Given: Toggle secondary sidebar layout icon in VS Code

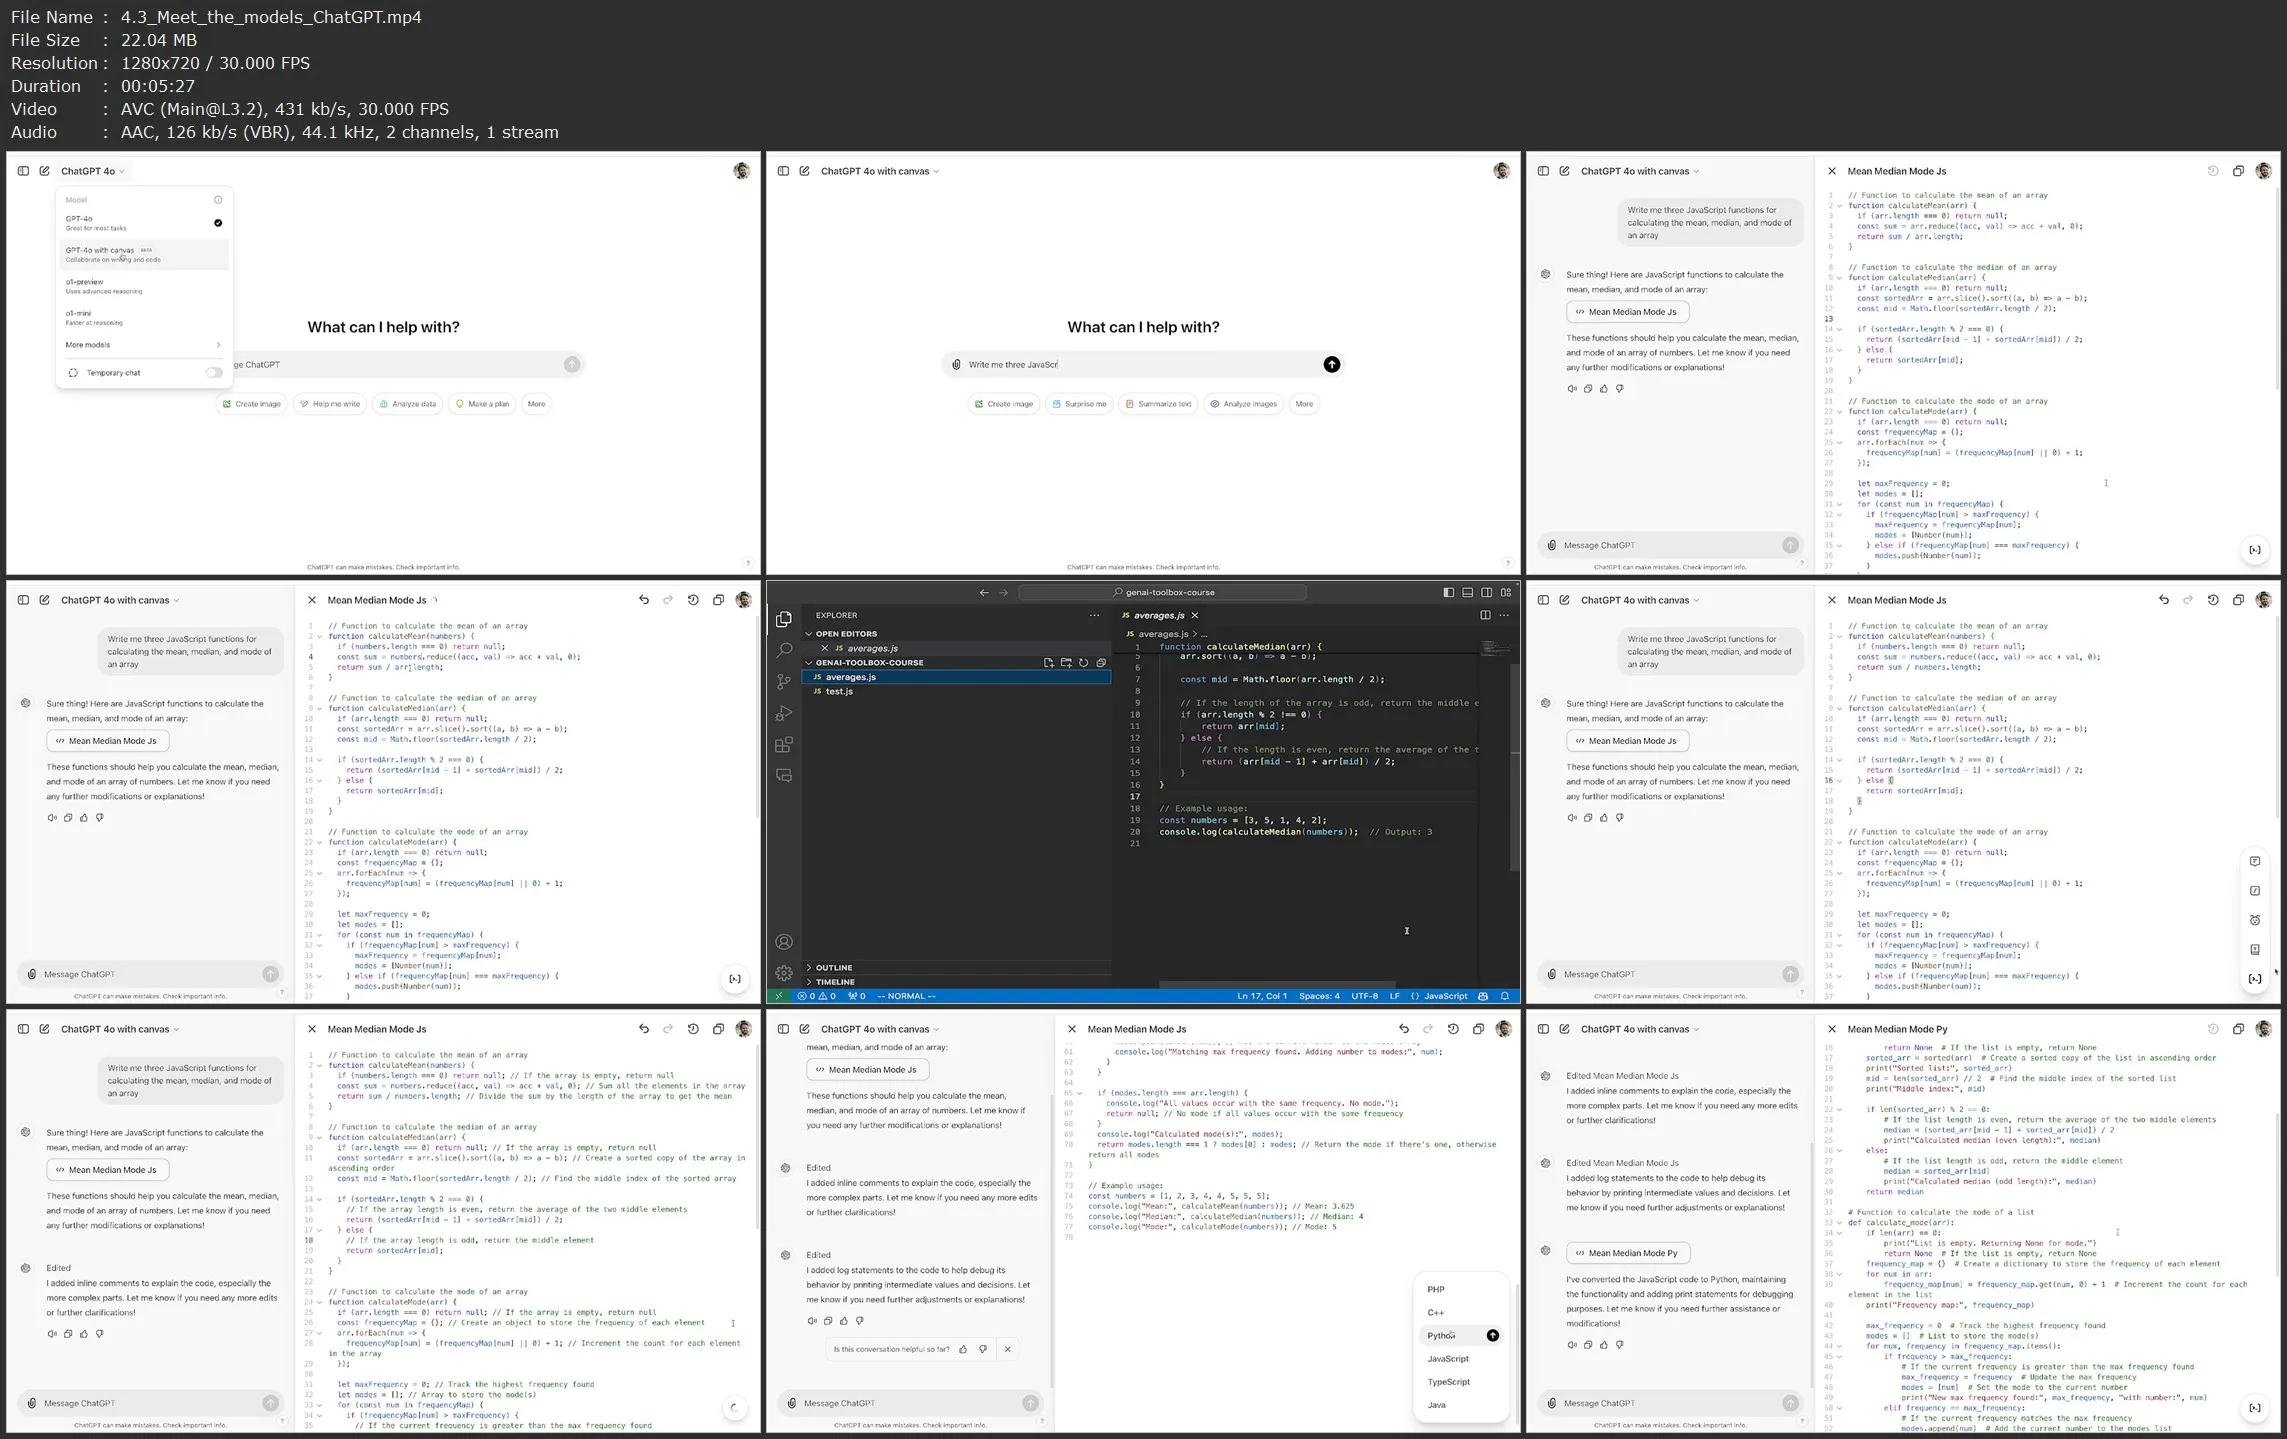Looking at the screenshot, I should (1486, 593).
